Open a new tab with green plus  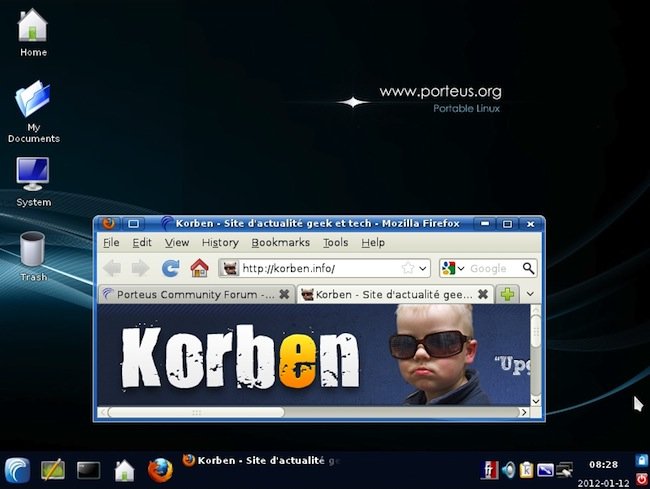click(507, 294)
